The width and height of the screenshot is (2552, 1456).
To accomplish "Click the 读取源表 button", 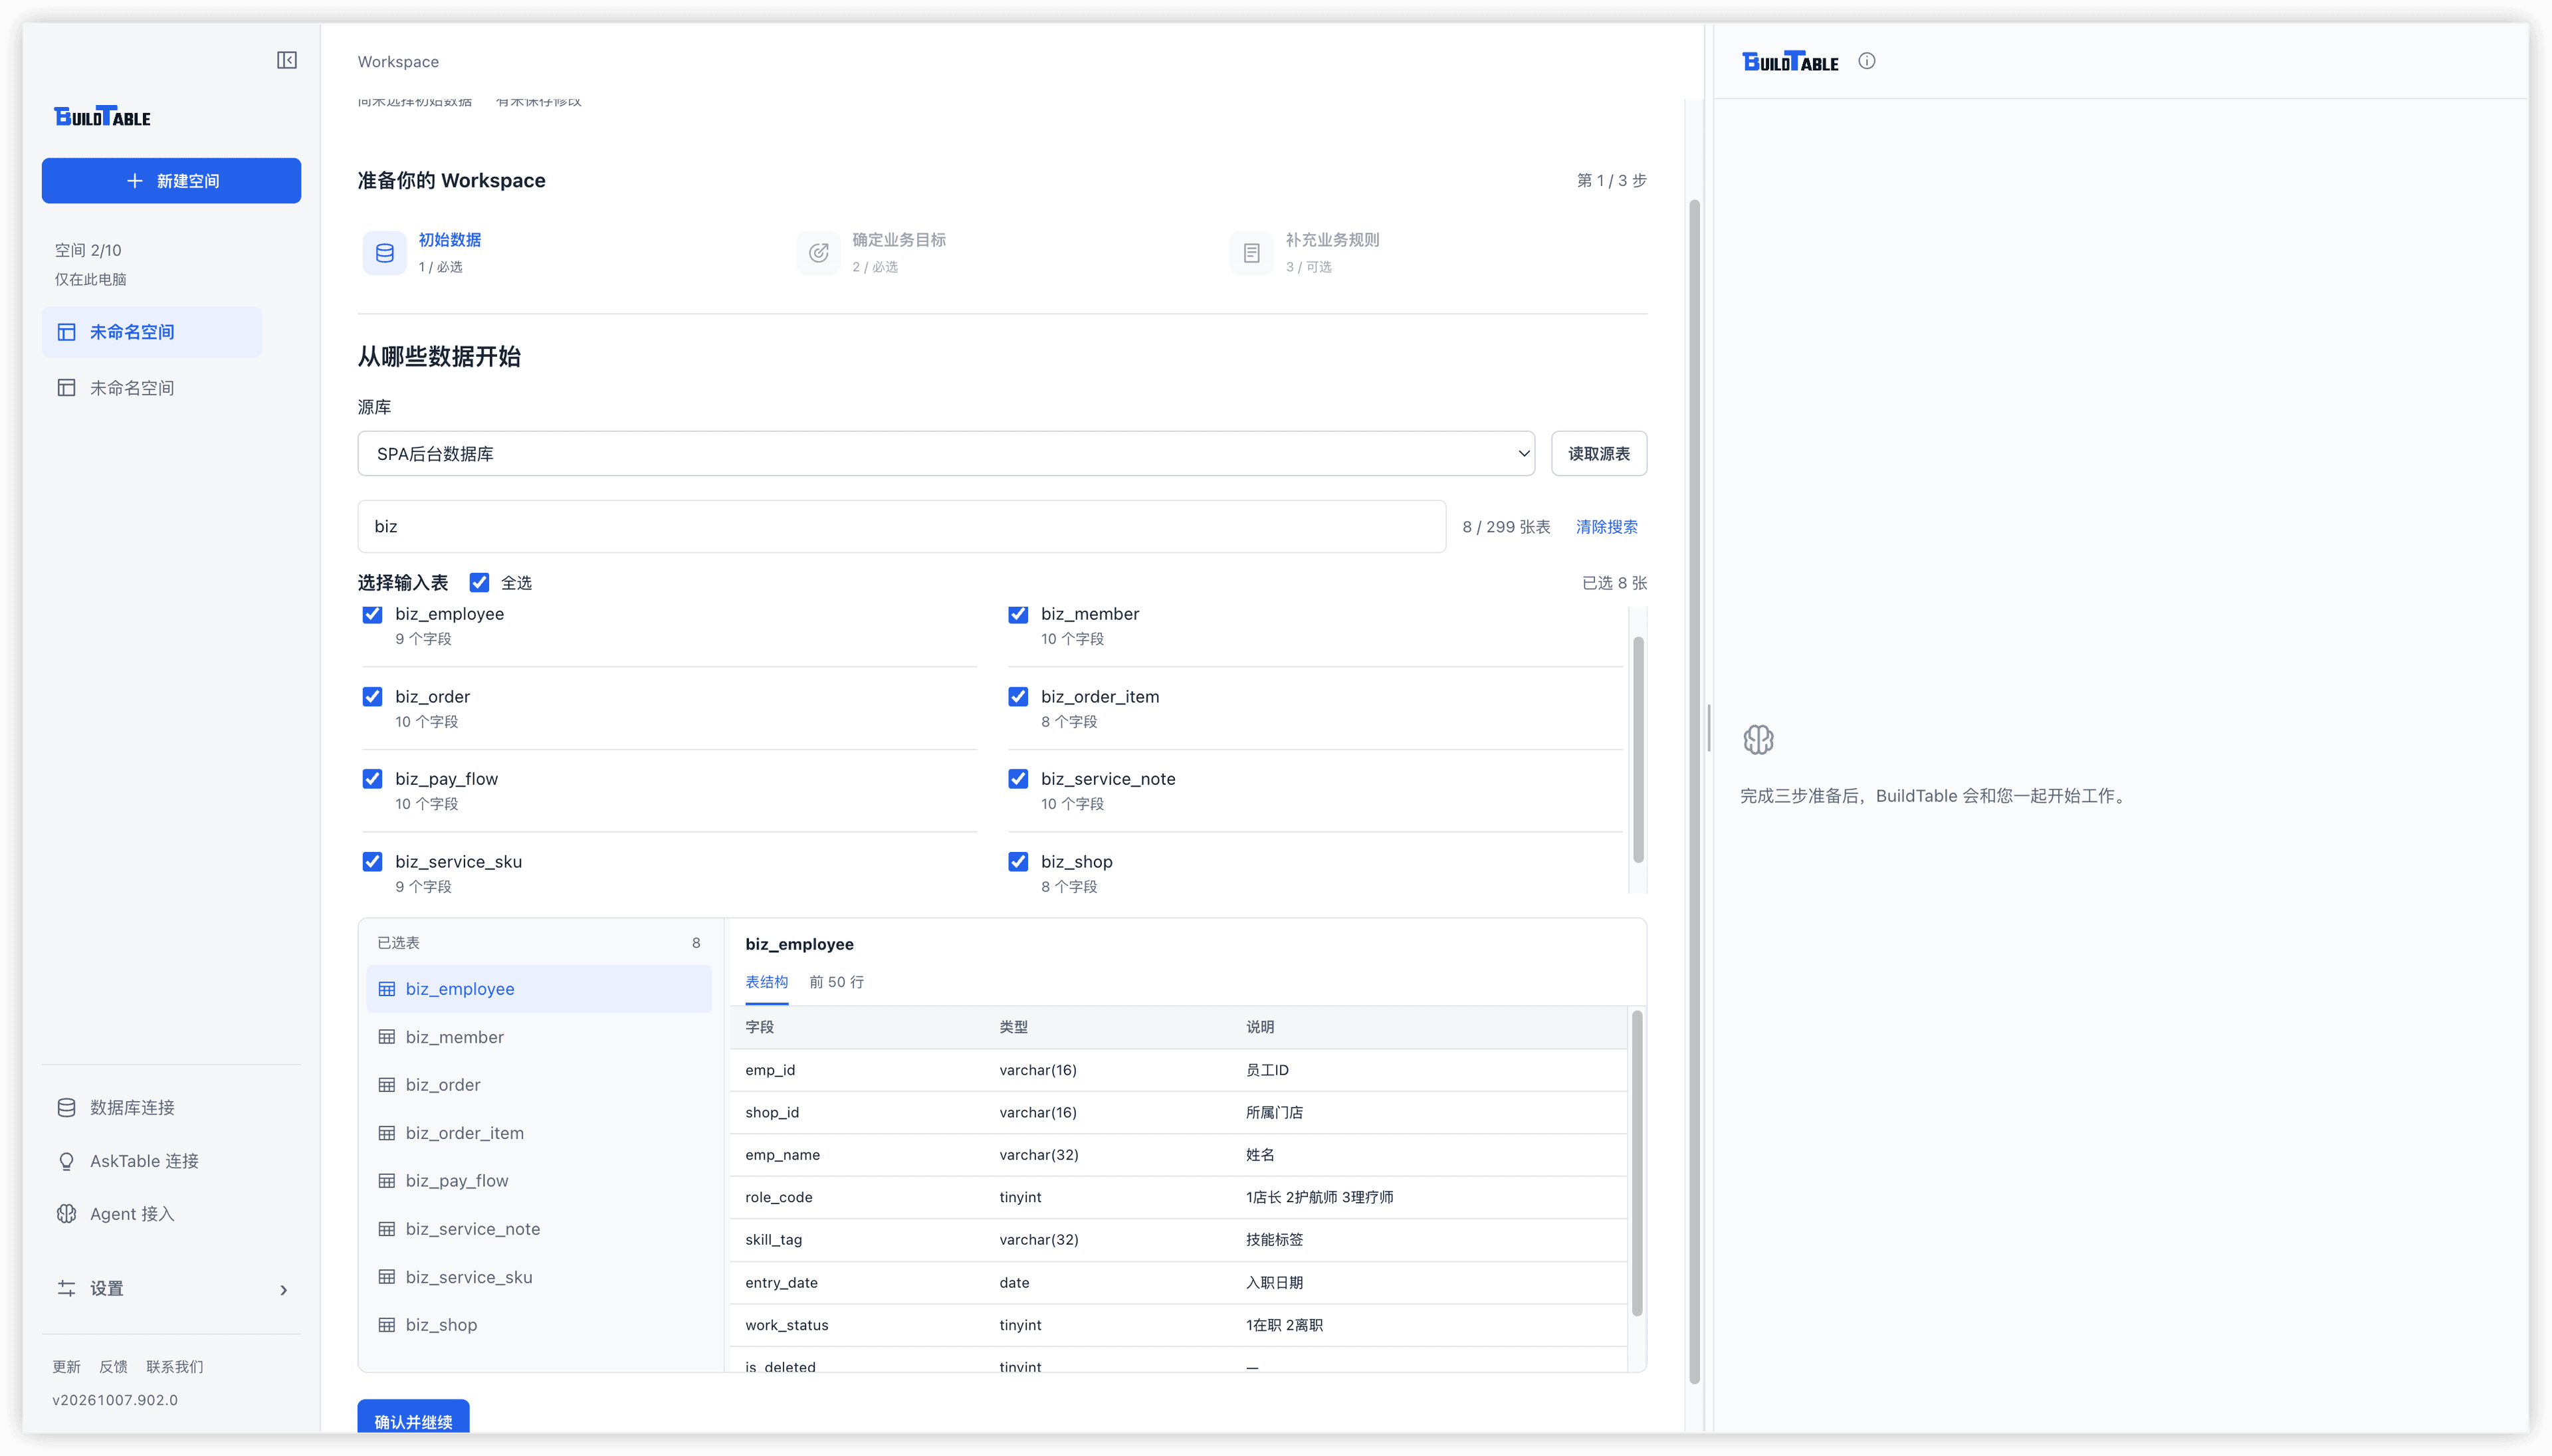I will [1599, 453].
